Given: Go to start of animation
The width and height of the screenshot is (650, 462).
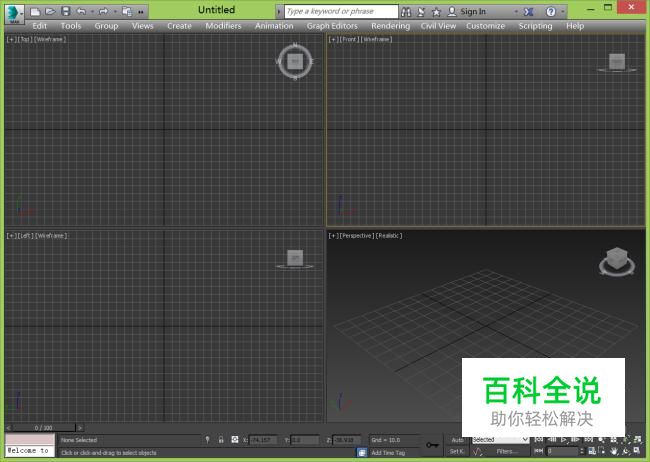Looking at the screenshot, I should click(x=539, y=440).
